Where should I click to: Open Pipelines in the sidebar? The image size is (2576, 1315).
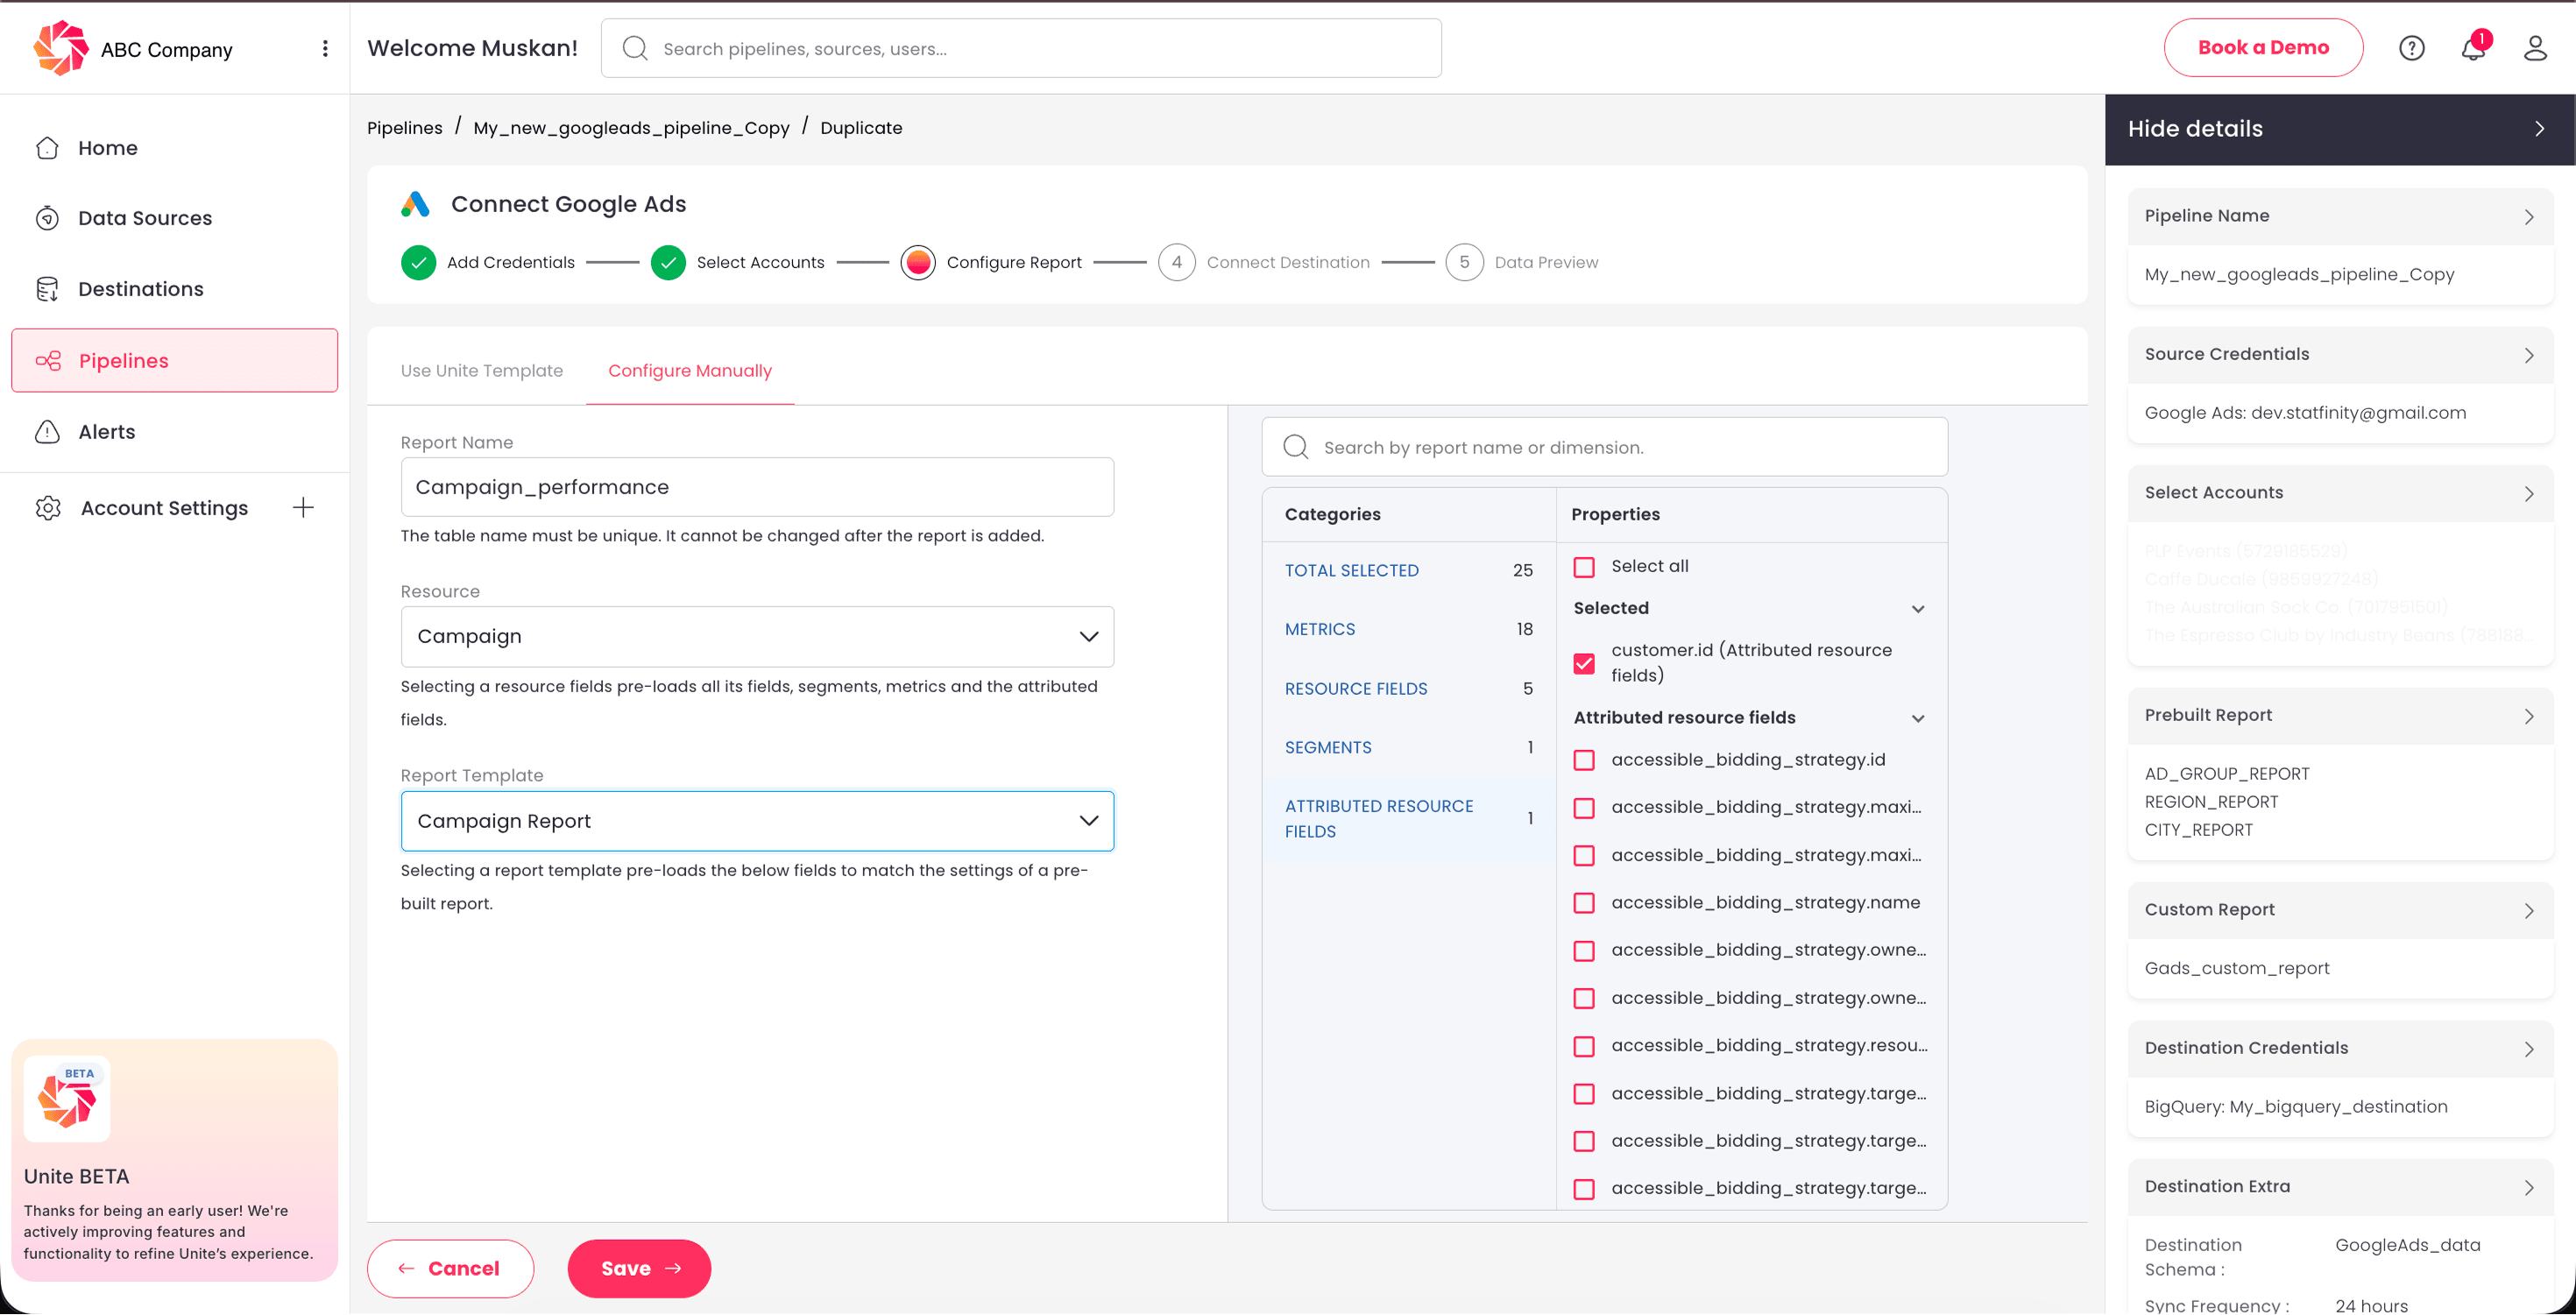click(174, 361)
